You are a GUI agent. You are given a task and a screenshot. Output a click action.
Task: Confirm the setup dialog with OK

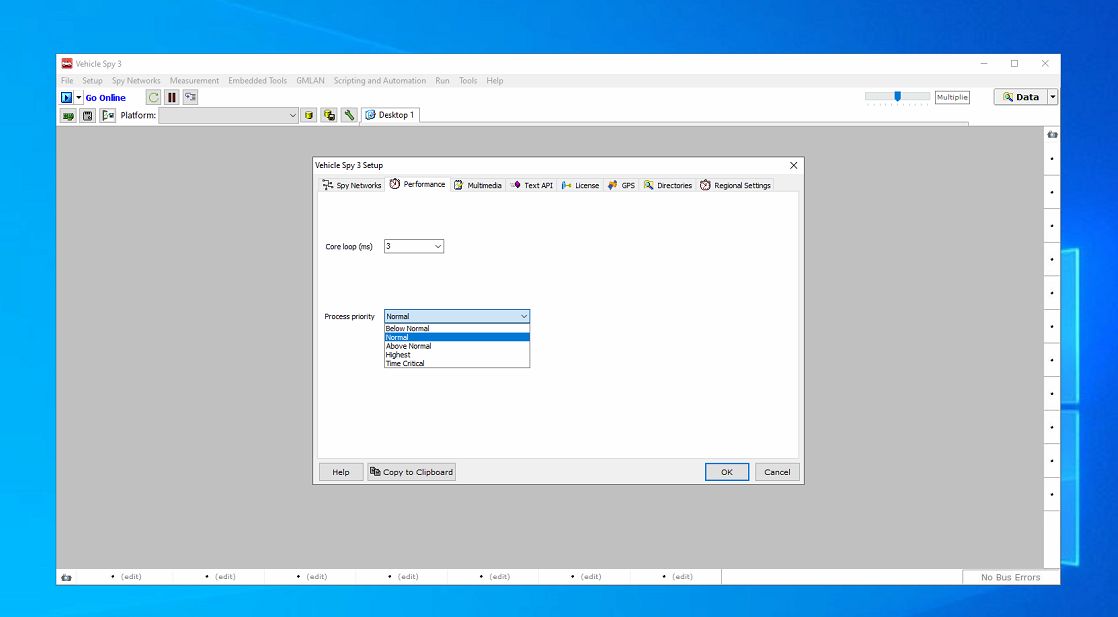pyautogui.click(x=727, y=472)
